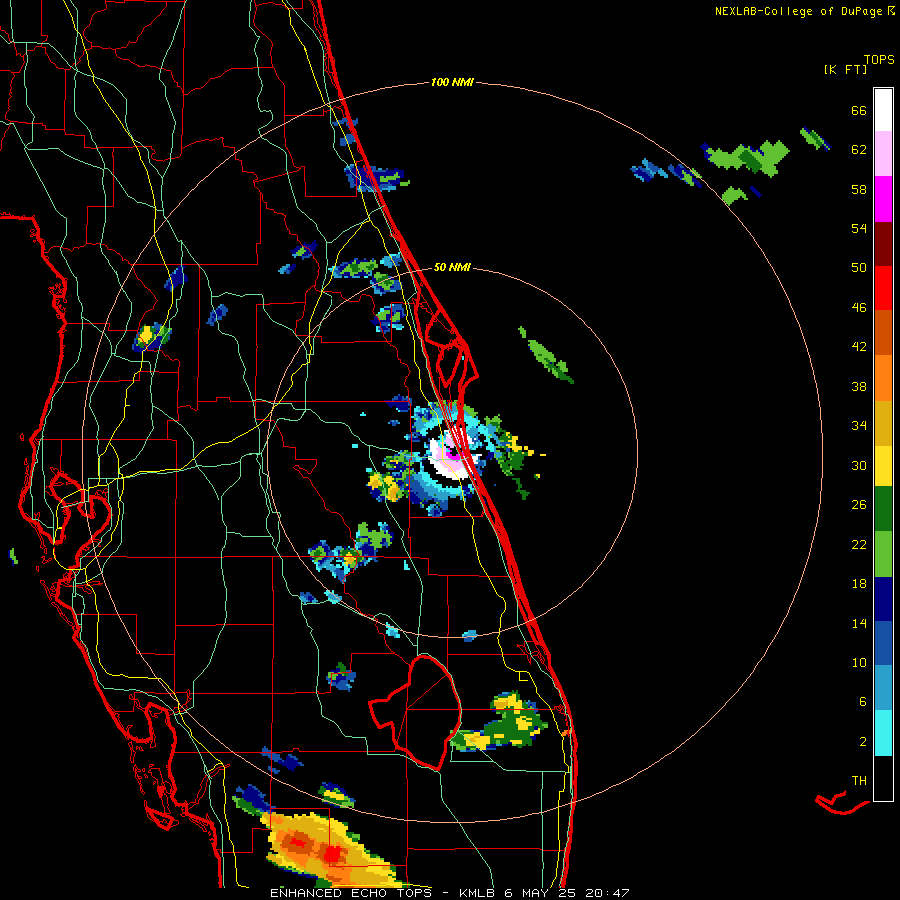Select the bright red legend swatch
Viewport: 900px width, 900px height.
tap(883, 288)
